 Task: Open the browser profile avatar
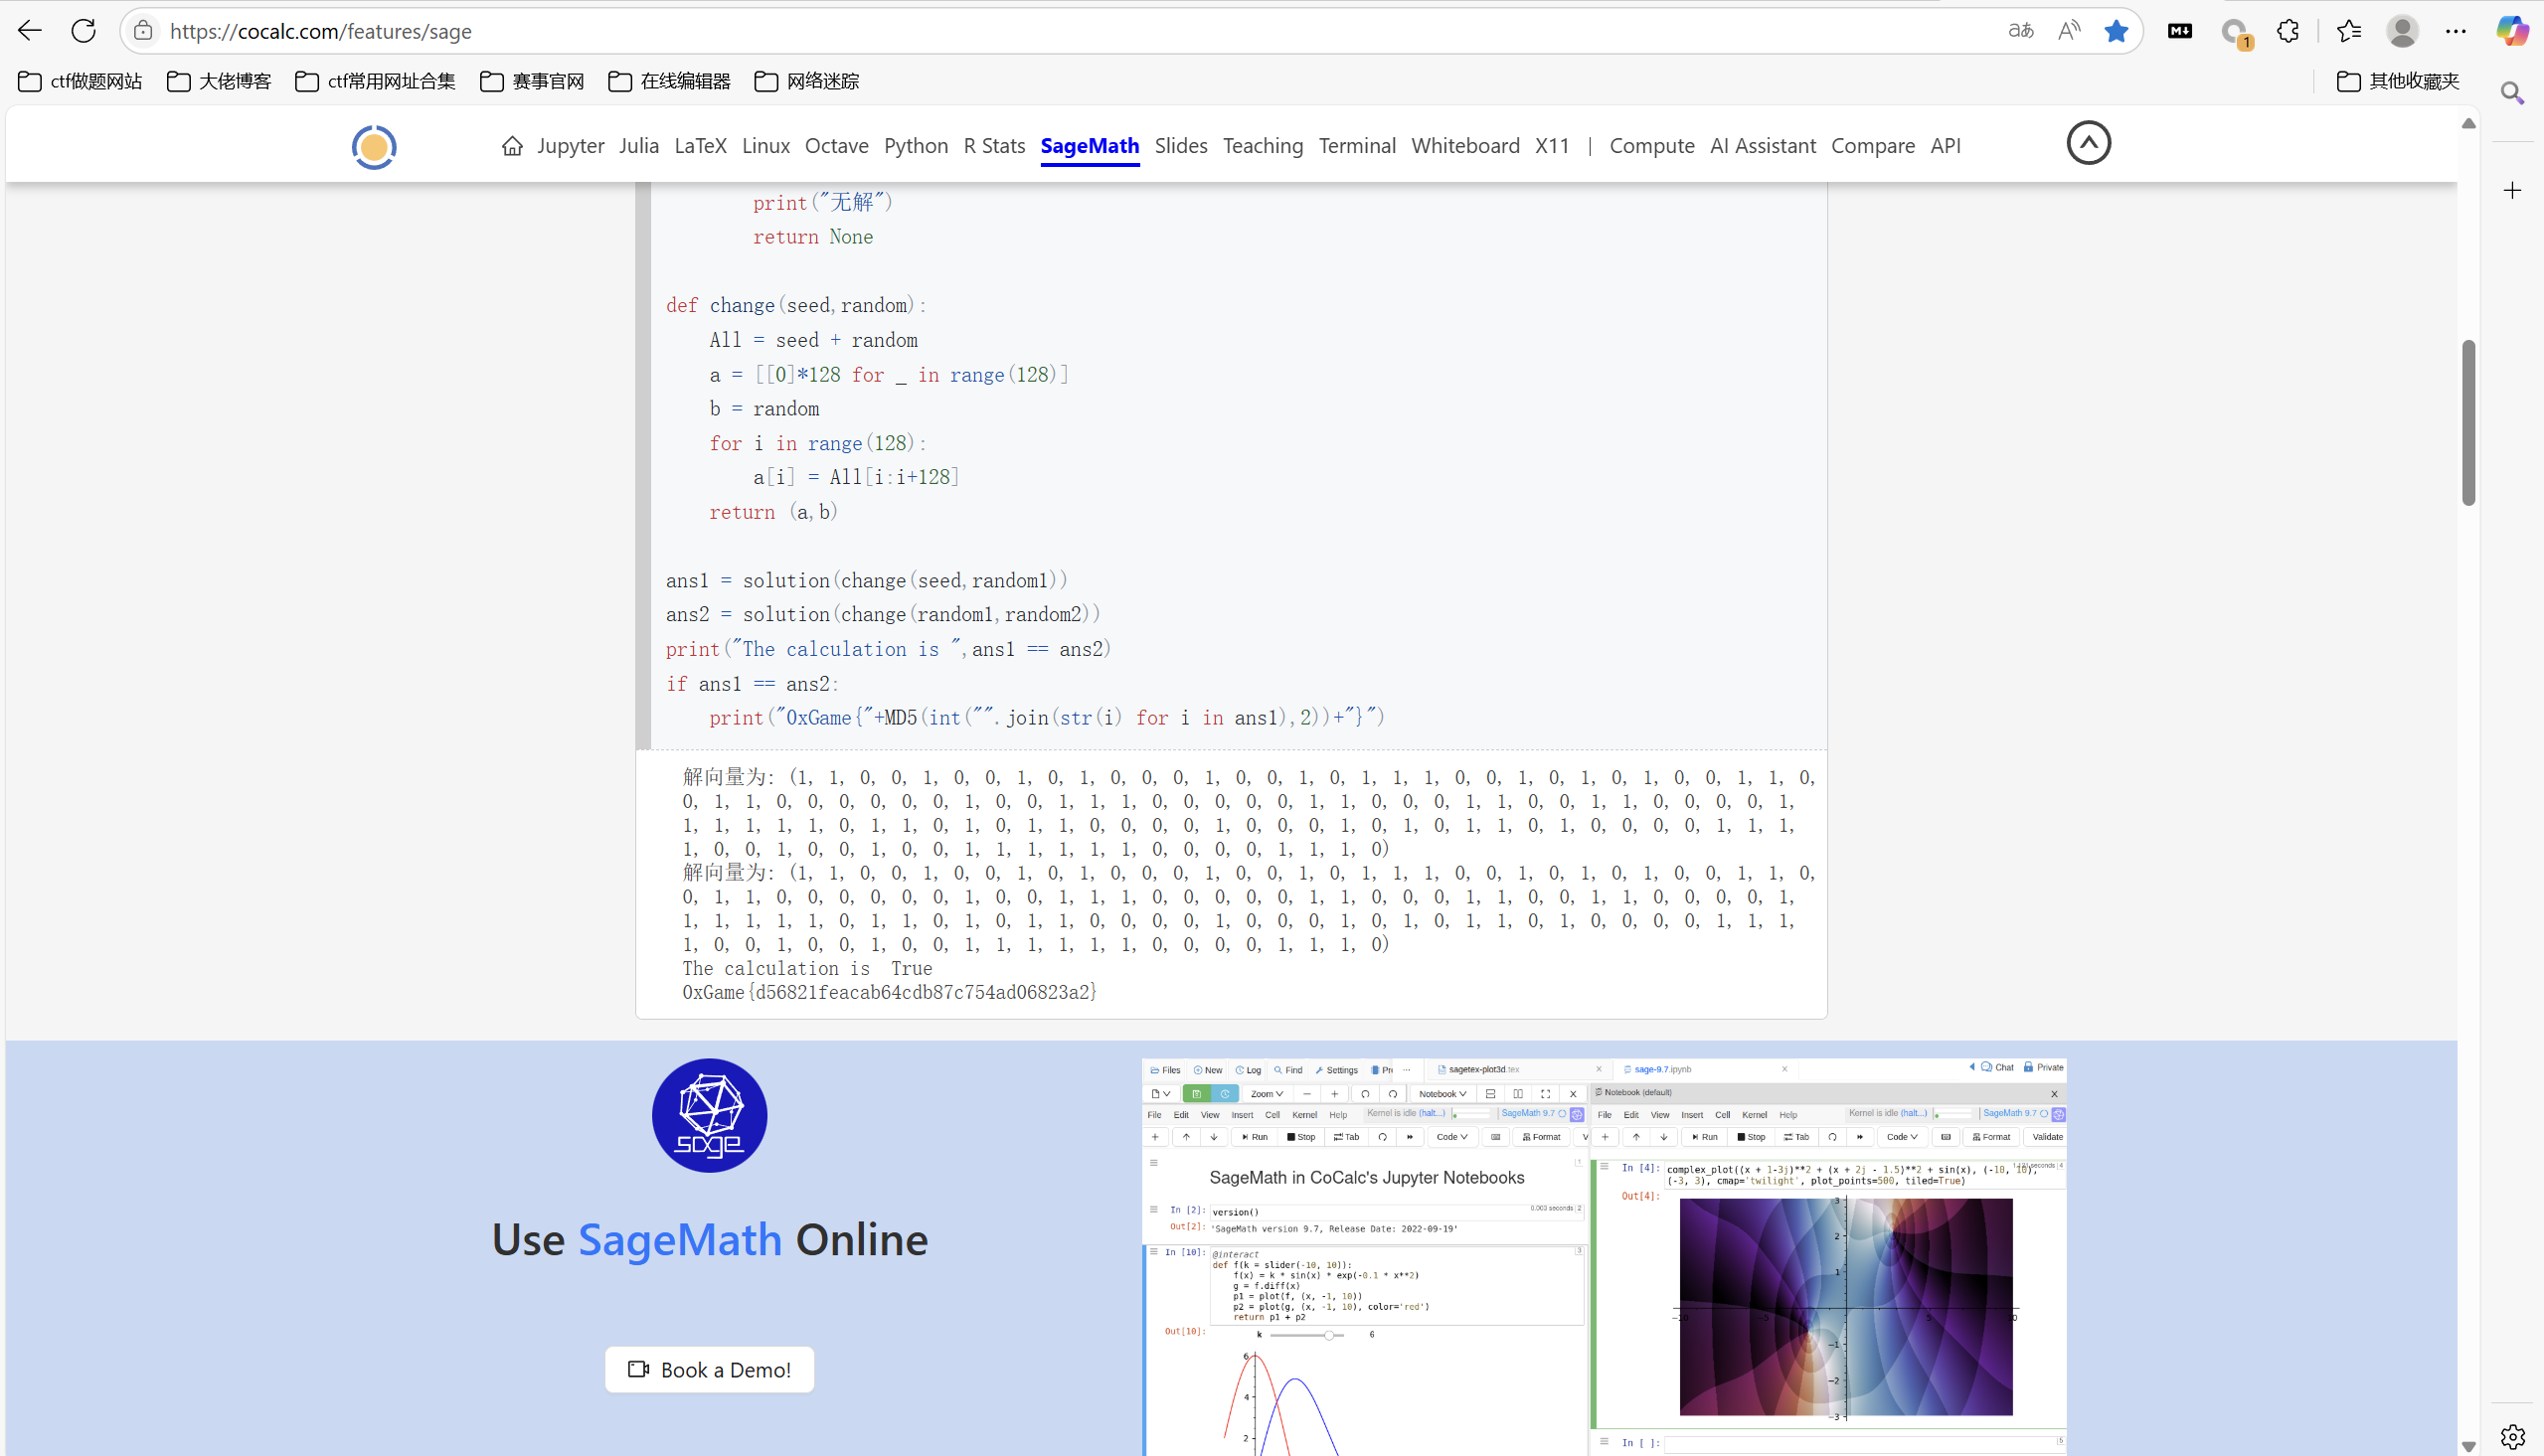pyautogui.click(x=2402, y=31)
